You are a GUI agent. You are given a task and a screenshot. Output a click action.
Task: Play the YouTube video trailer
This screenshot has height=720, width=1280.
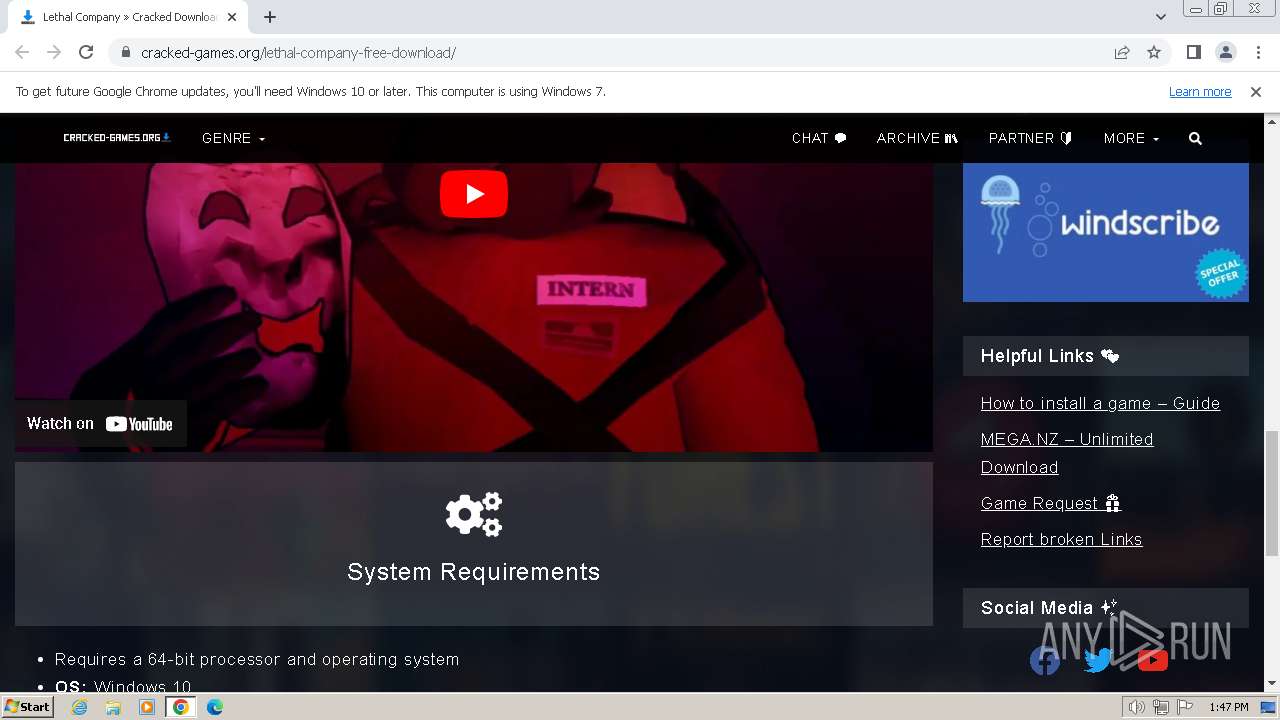[x=474, y=194]
